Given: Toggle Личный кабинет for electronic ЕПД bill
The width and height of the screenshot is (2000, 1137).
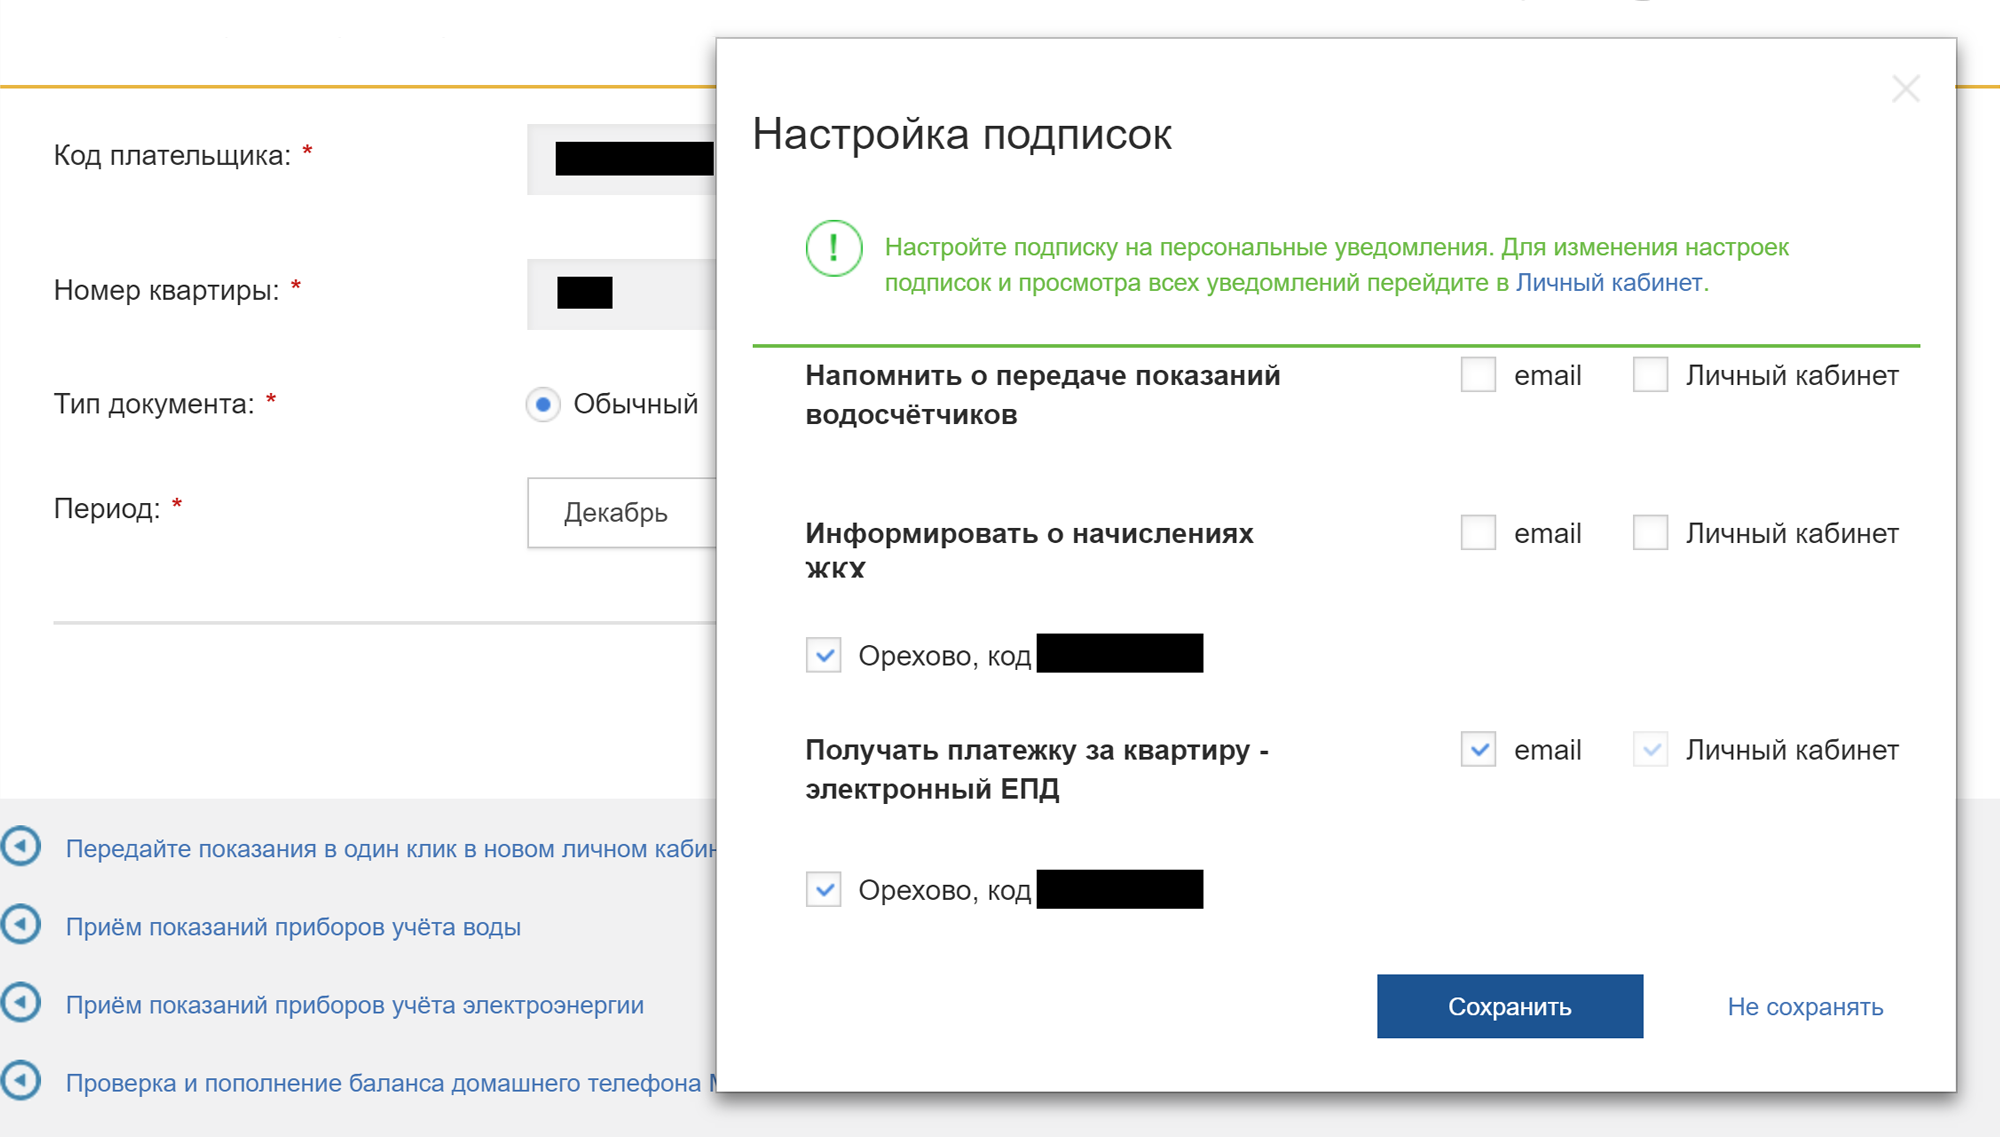Looking at the screenshot, I should 1650,749.
